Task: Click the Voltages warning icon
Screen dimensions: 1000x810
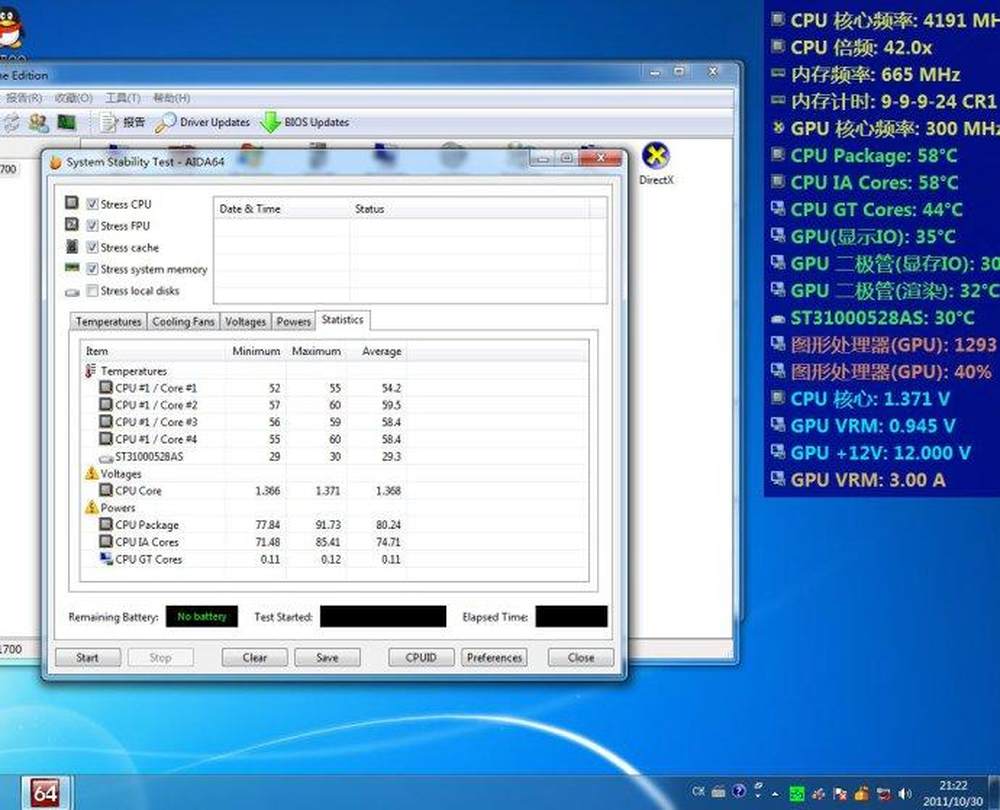Action: [x=91, y=473]
